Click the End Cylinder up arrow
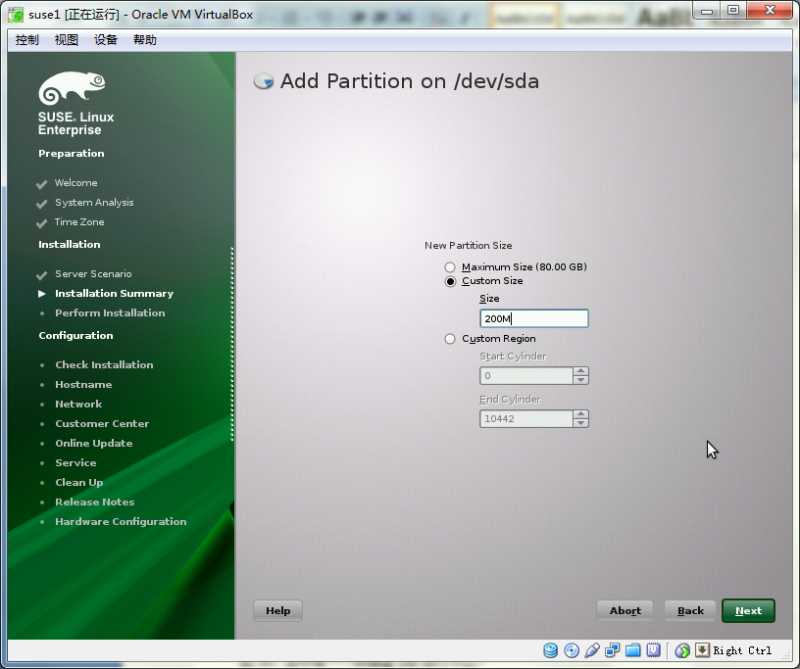Image resolution: width=800 pixels, height=669 pixels. [580, 414]
